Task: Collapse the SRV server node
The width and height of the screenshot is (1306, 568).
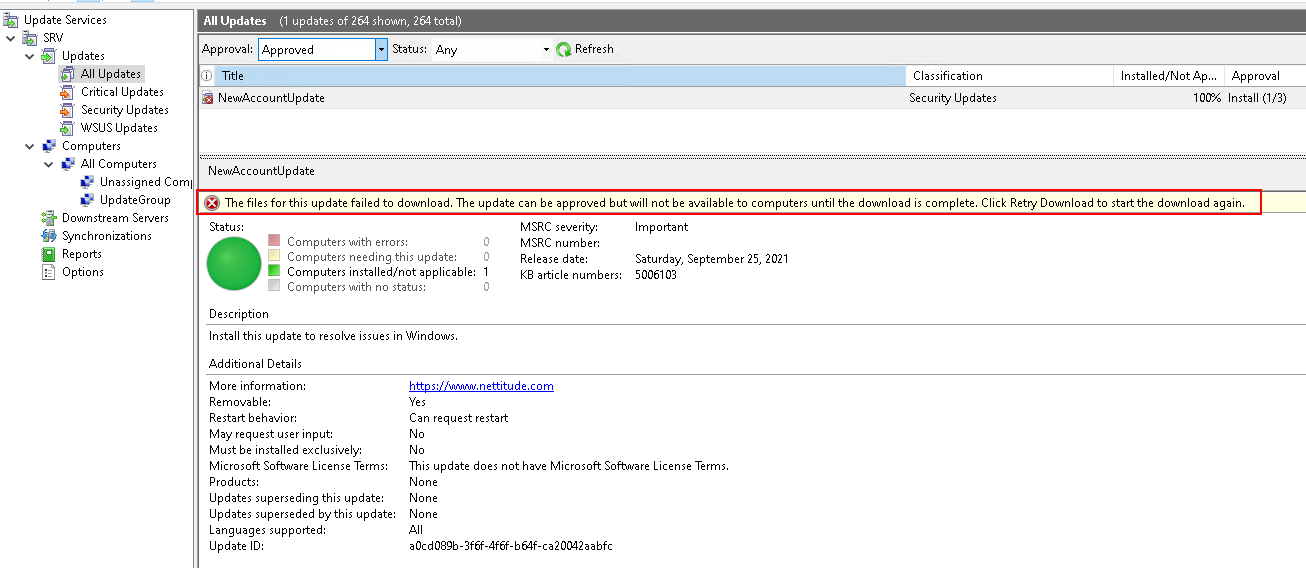Action: point(11,38)
